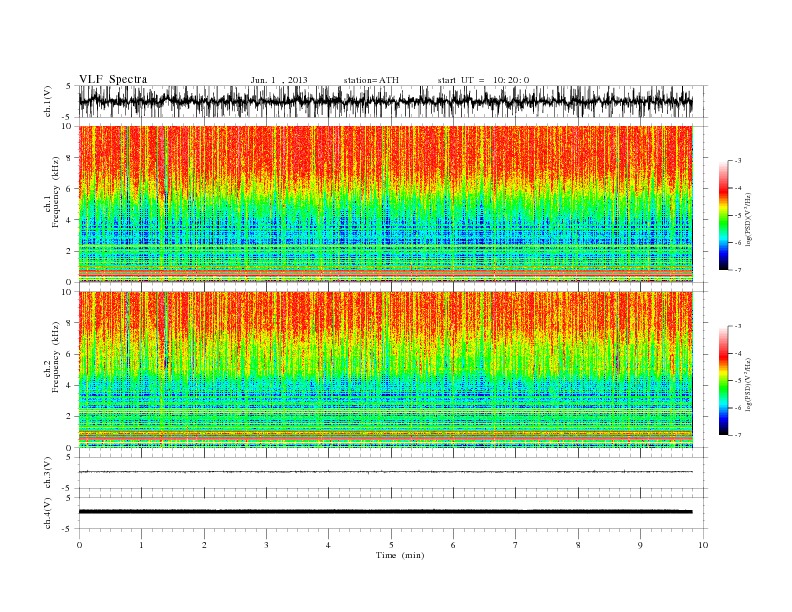Click the "2" tick label on the time axis
This screenshot has width=792, height=612.
[204, 545]
